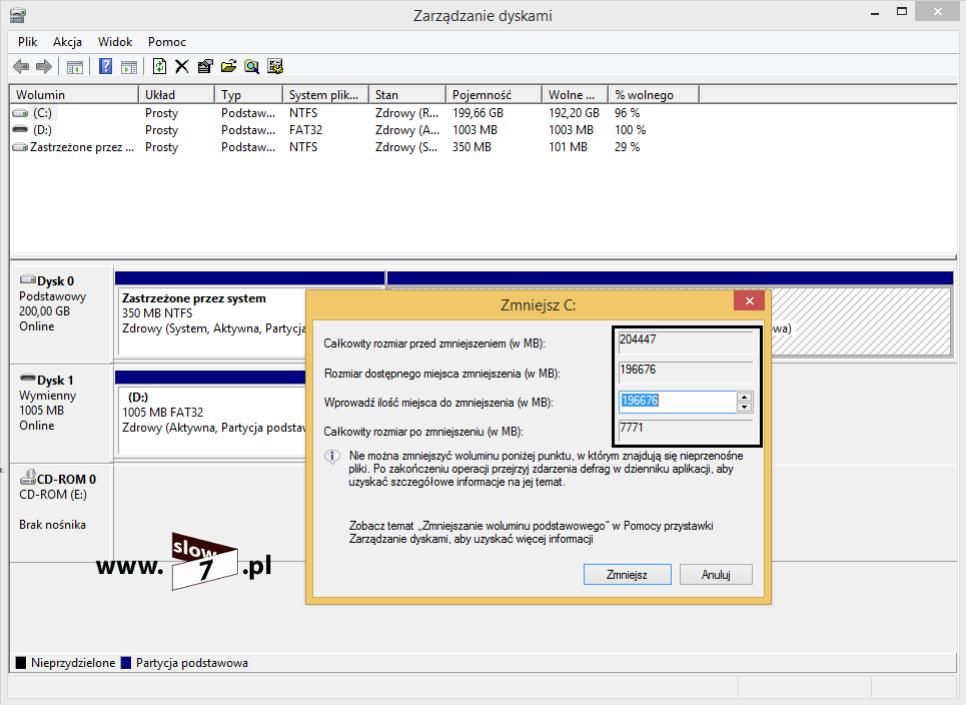The height and width of the screenshot is (705, 966).
Task: Click the FAT32 file system cell
Action: pyautogui.click(x=306, y=129)
